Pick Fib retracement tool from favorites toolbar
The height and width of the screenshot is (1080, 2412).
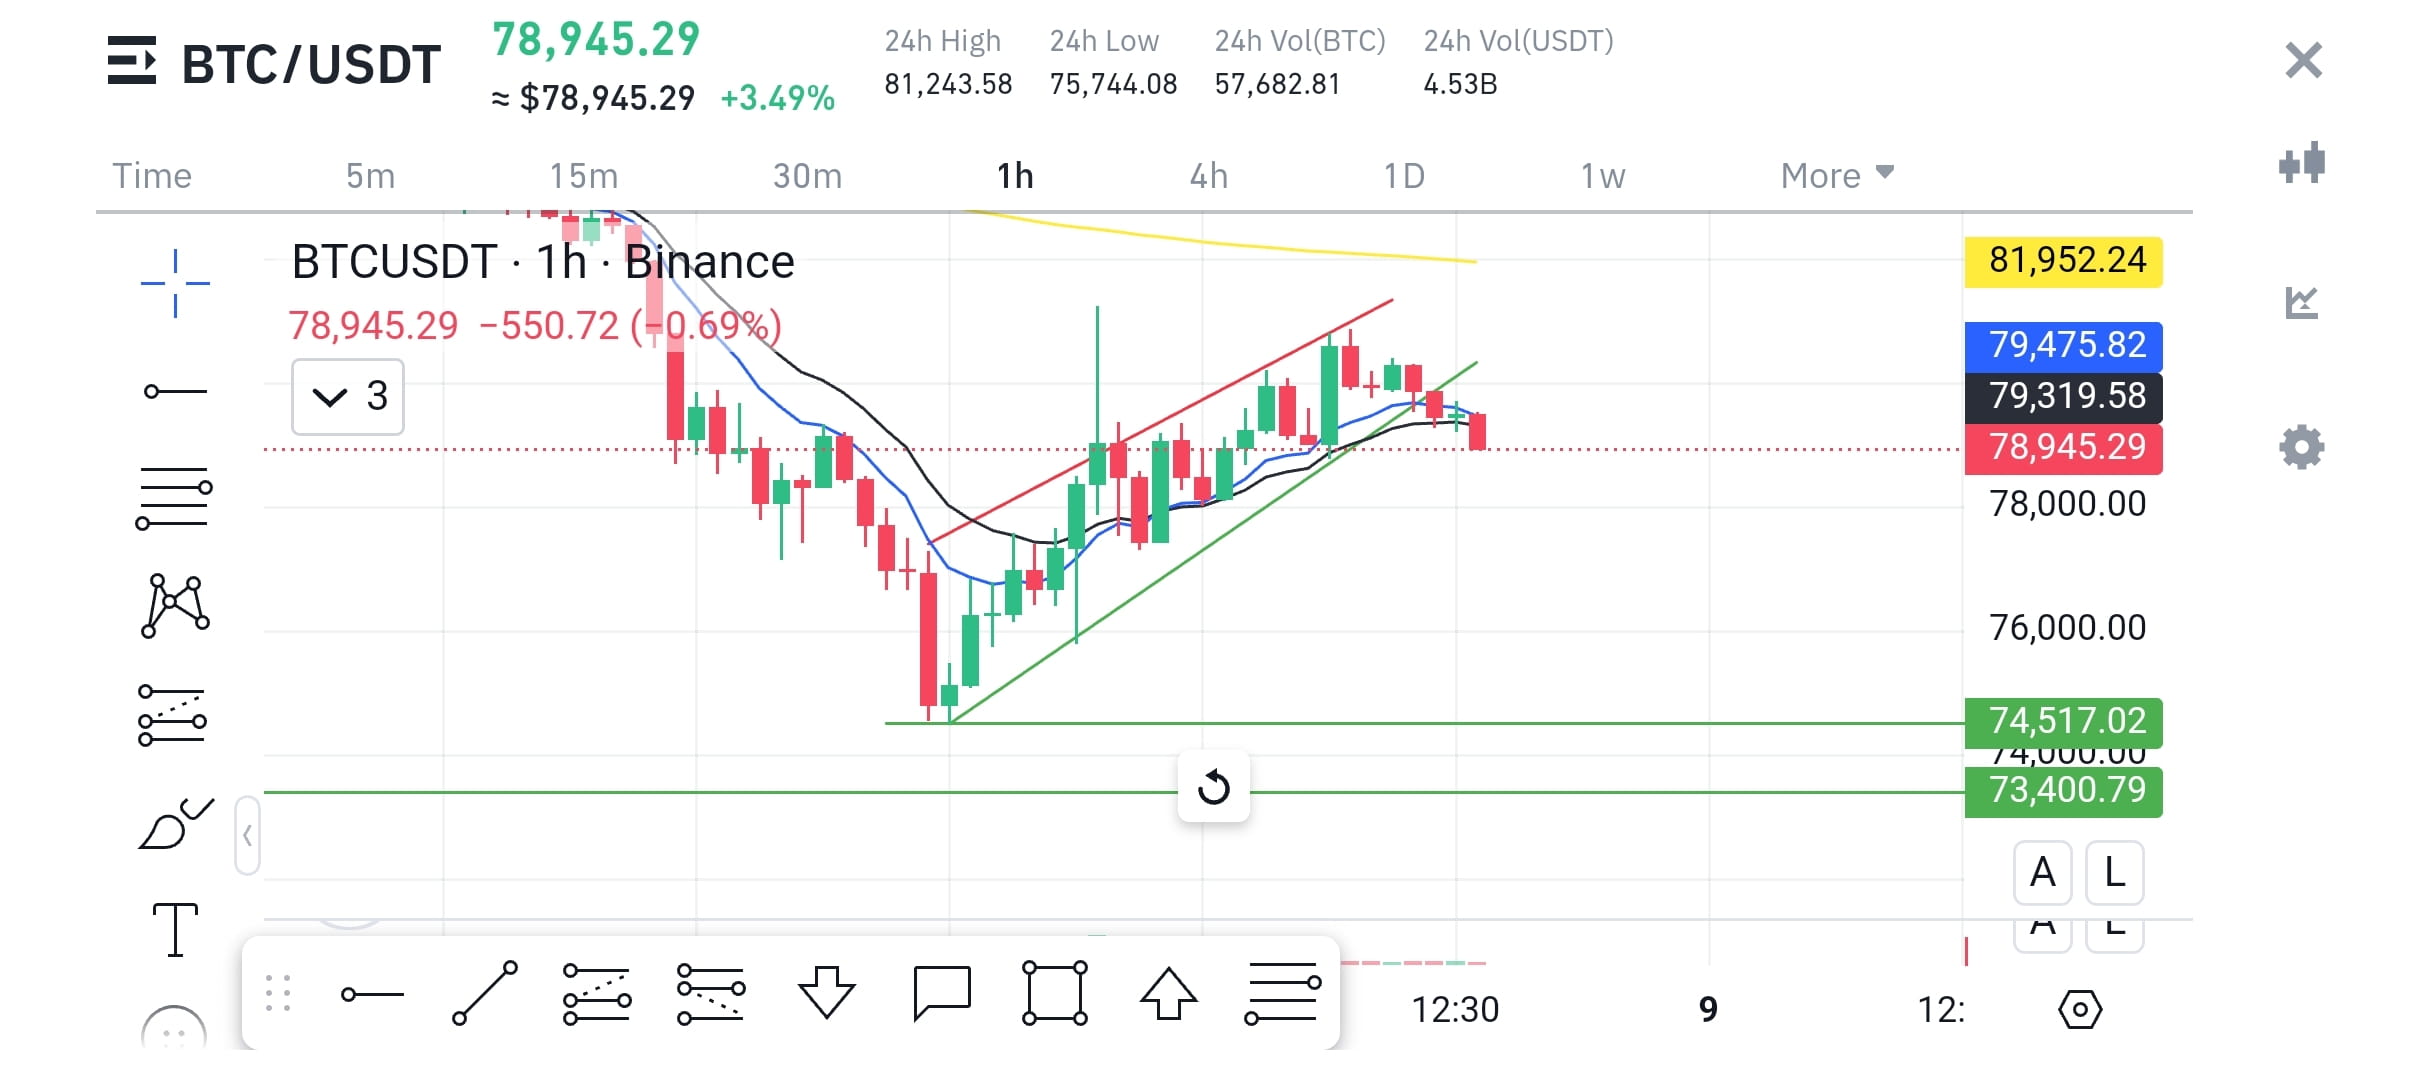(x=1283, y=993)
